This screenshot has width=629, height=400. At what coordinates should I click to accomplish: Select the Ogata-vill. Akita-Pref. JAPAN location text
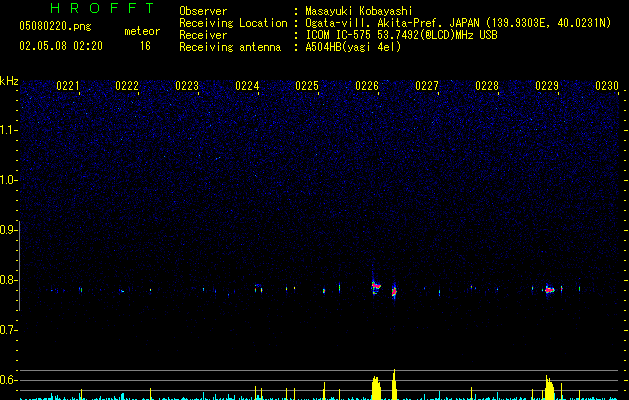pos(458,23)
